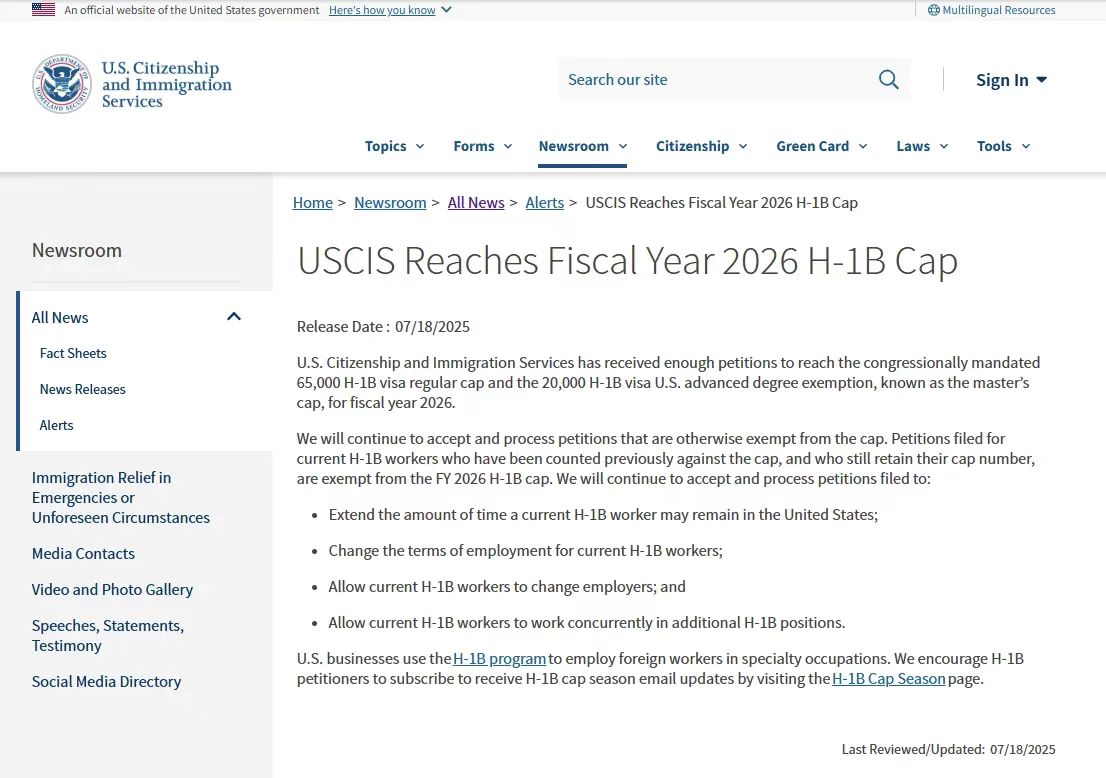The width and height of the screenshot is (1106, 778).
Task: Go to Home in the breadcrumb
Action: click(x=312, y=203)
